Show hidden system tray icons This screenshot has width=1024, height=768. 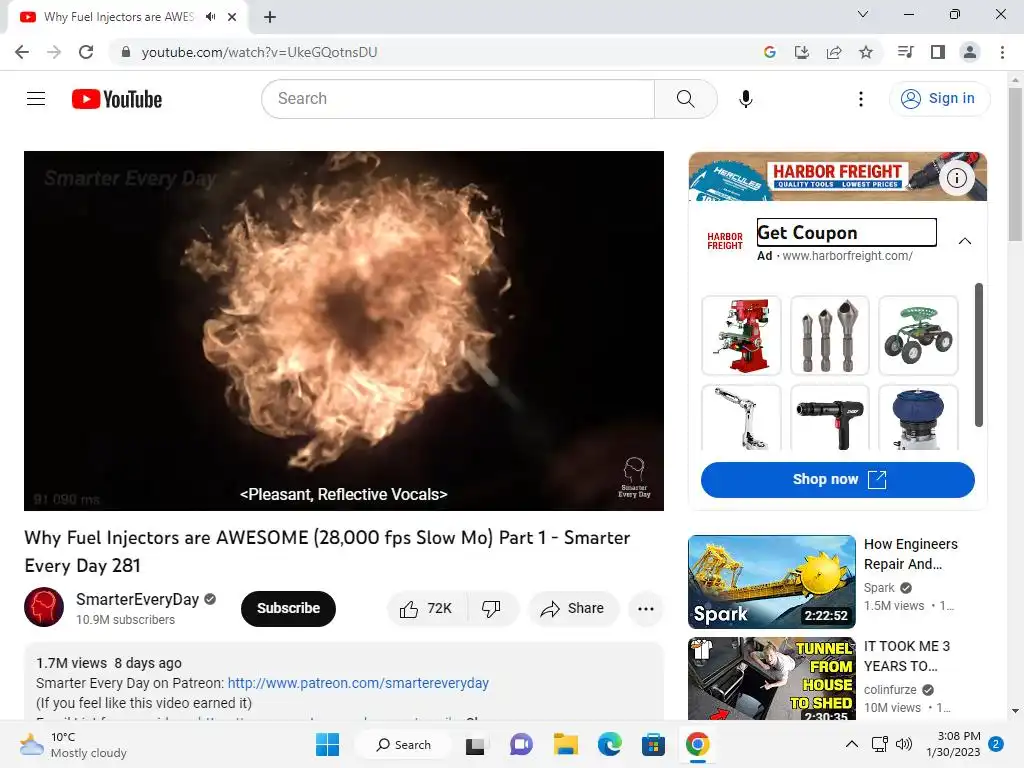click(852, 744)
